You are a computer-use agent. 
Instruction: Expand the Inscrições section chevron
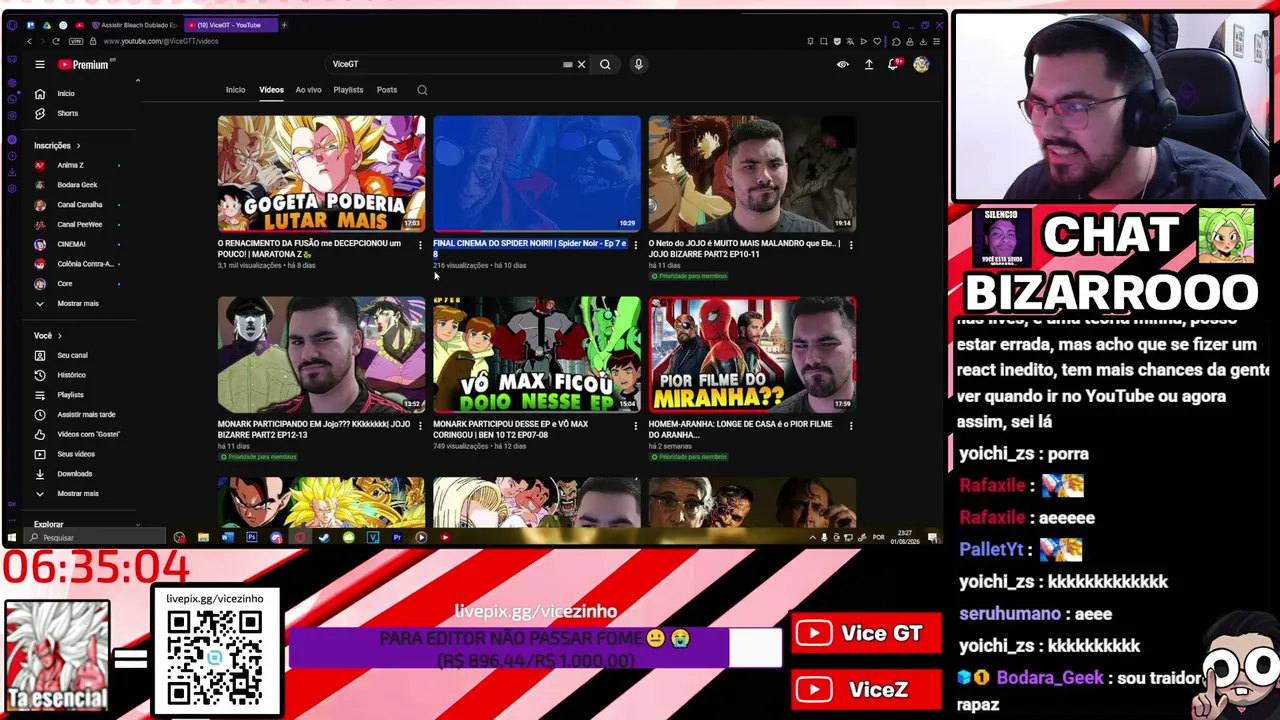coord(78,146)
